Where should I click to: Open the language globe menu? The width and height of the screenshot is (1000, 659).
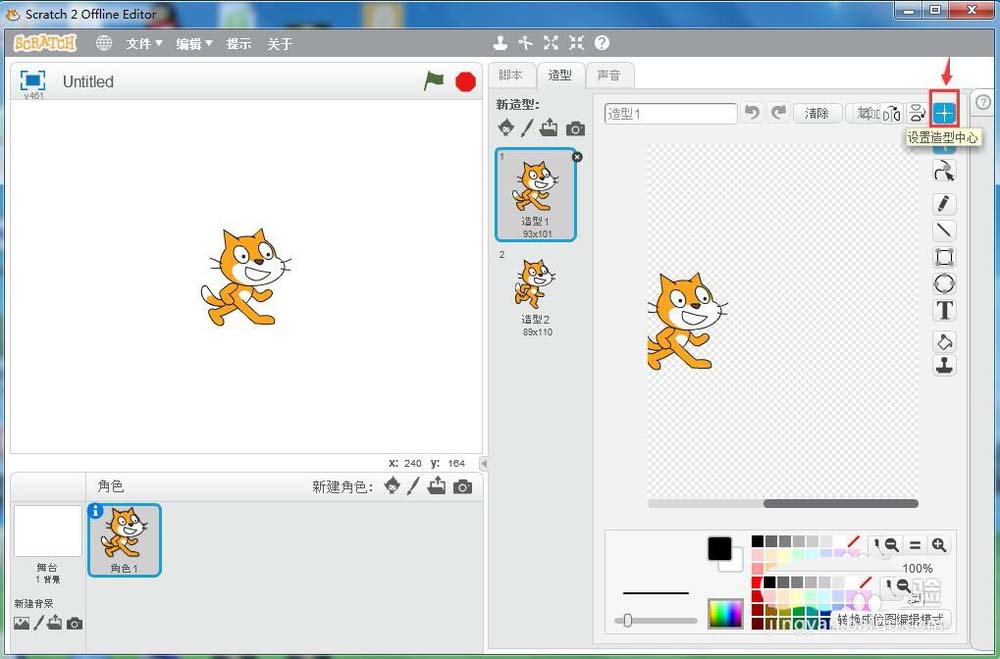coord(104,43)
